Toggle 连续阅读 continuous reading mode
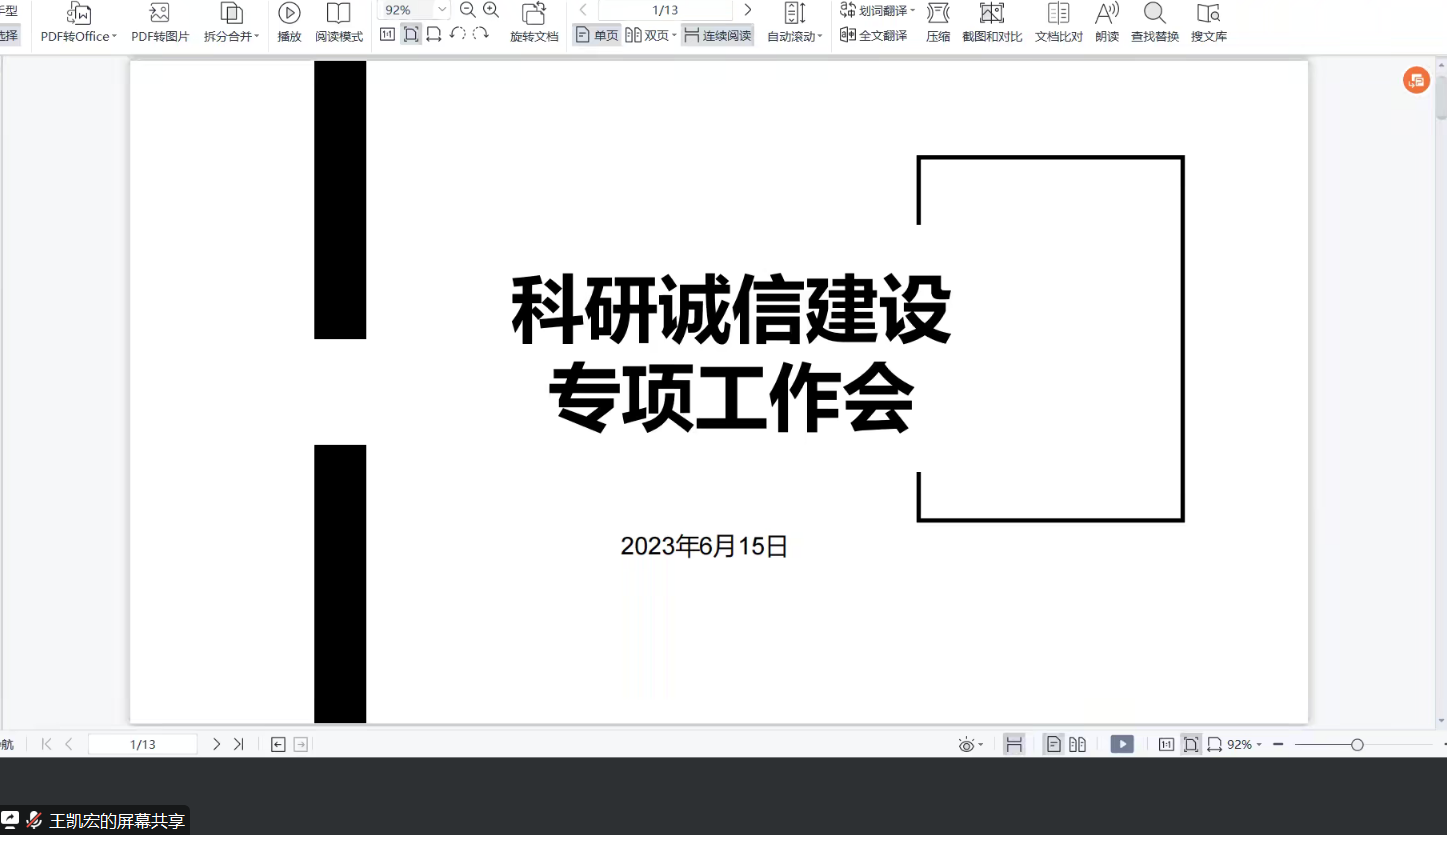 pos(718,35)
